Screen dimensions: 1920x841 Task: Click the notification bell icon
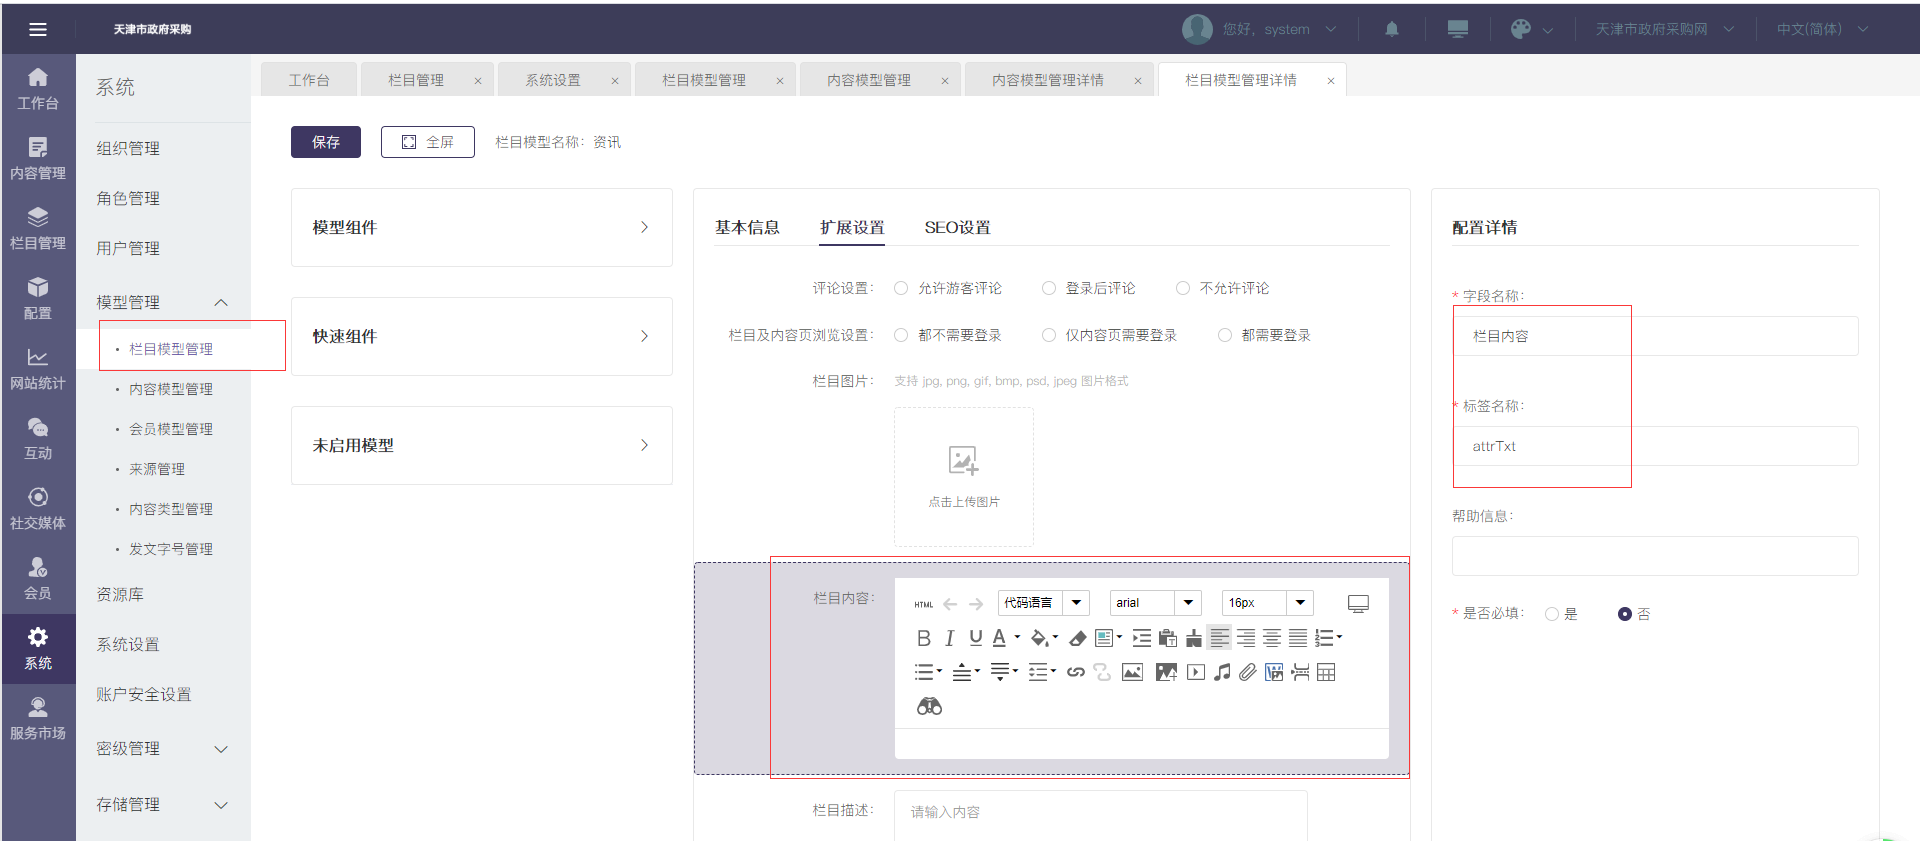coord(1391,29)
